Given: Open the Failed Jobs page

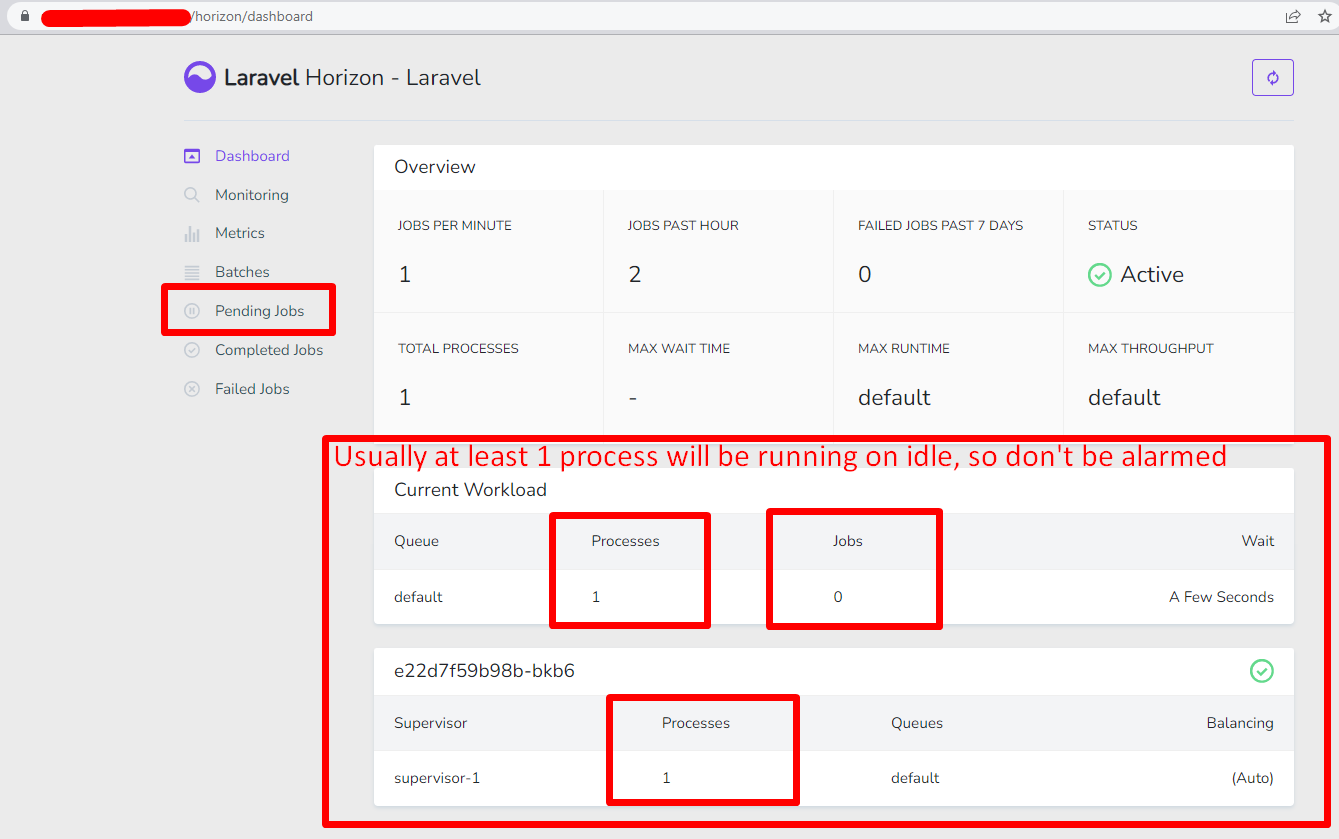Looking at the screenshot, I should [251, 388].
